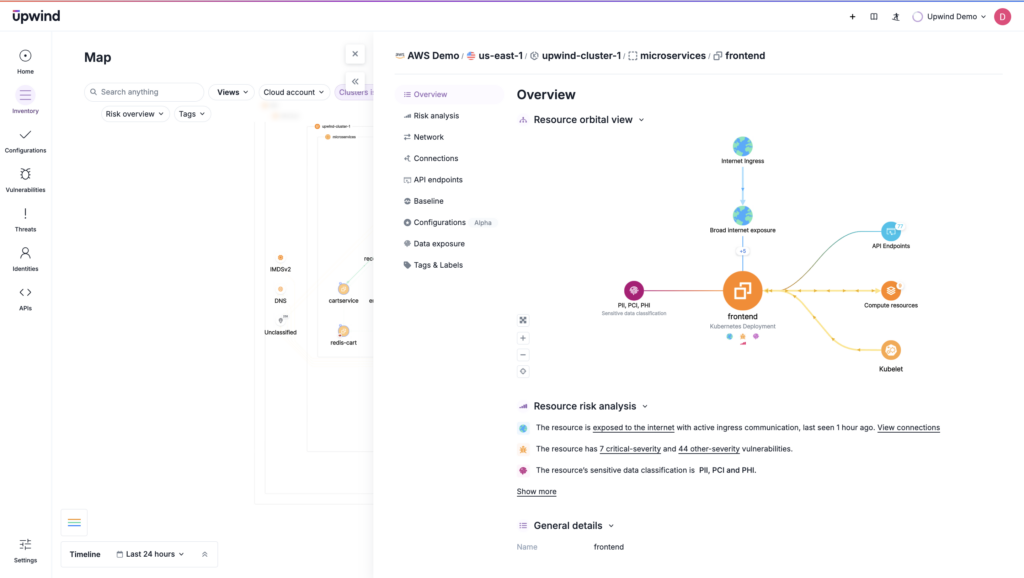This screenshot has width=1024, height=578.
Task: Collapse Resource risk analysis section
Action: 645,406
